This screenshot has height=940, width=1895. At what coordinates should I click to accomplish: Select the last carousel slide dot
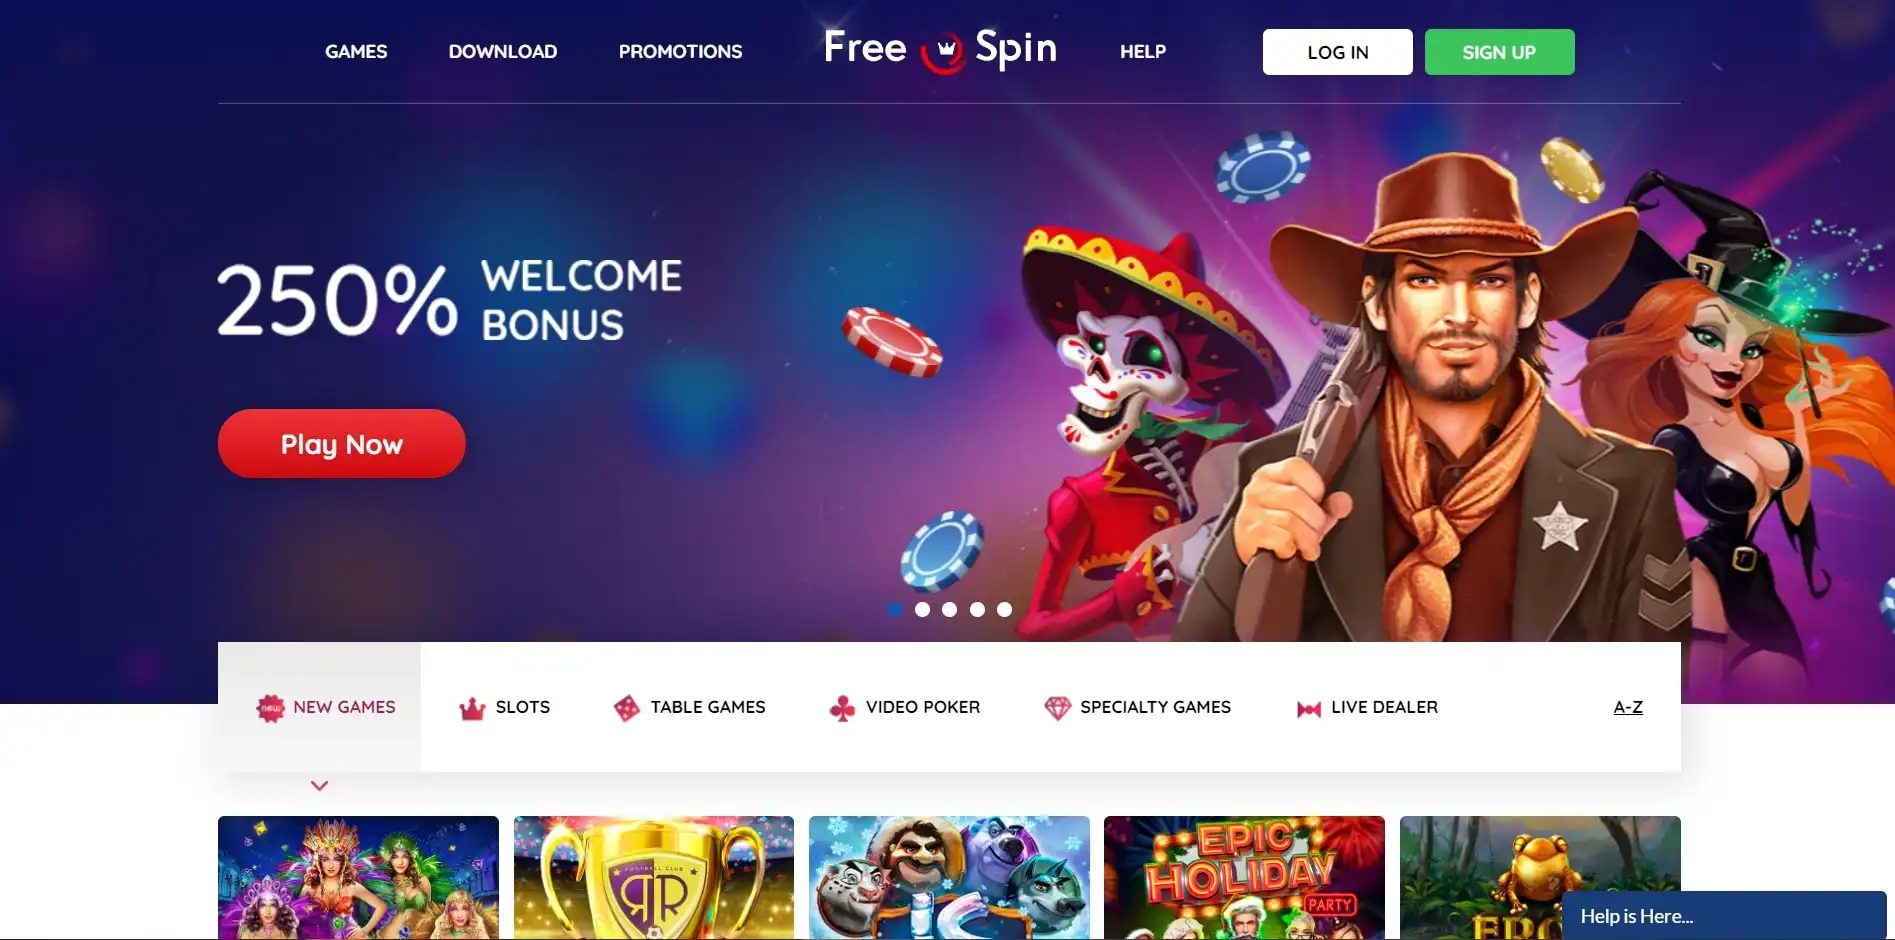1004,609
